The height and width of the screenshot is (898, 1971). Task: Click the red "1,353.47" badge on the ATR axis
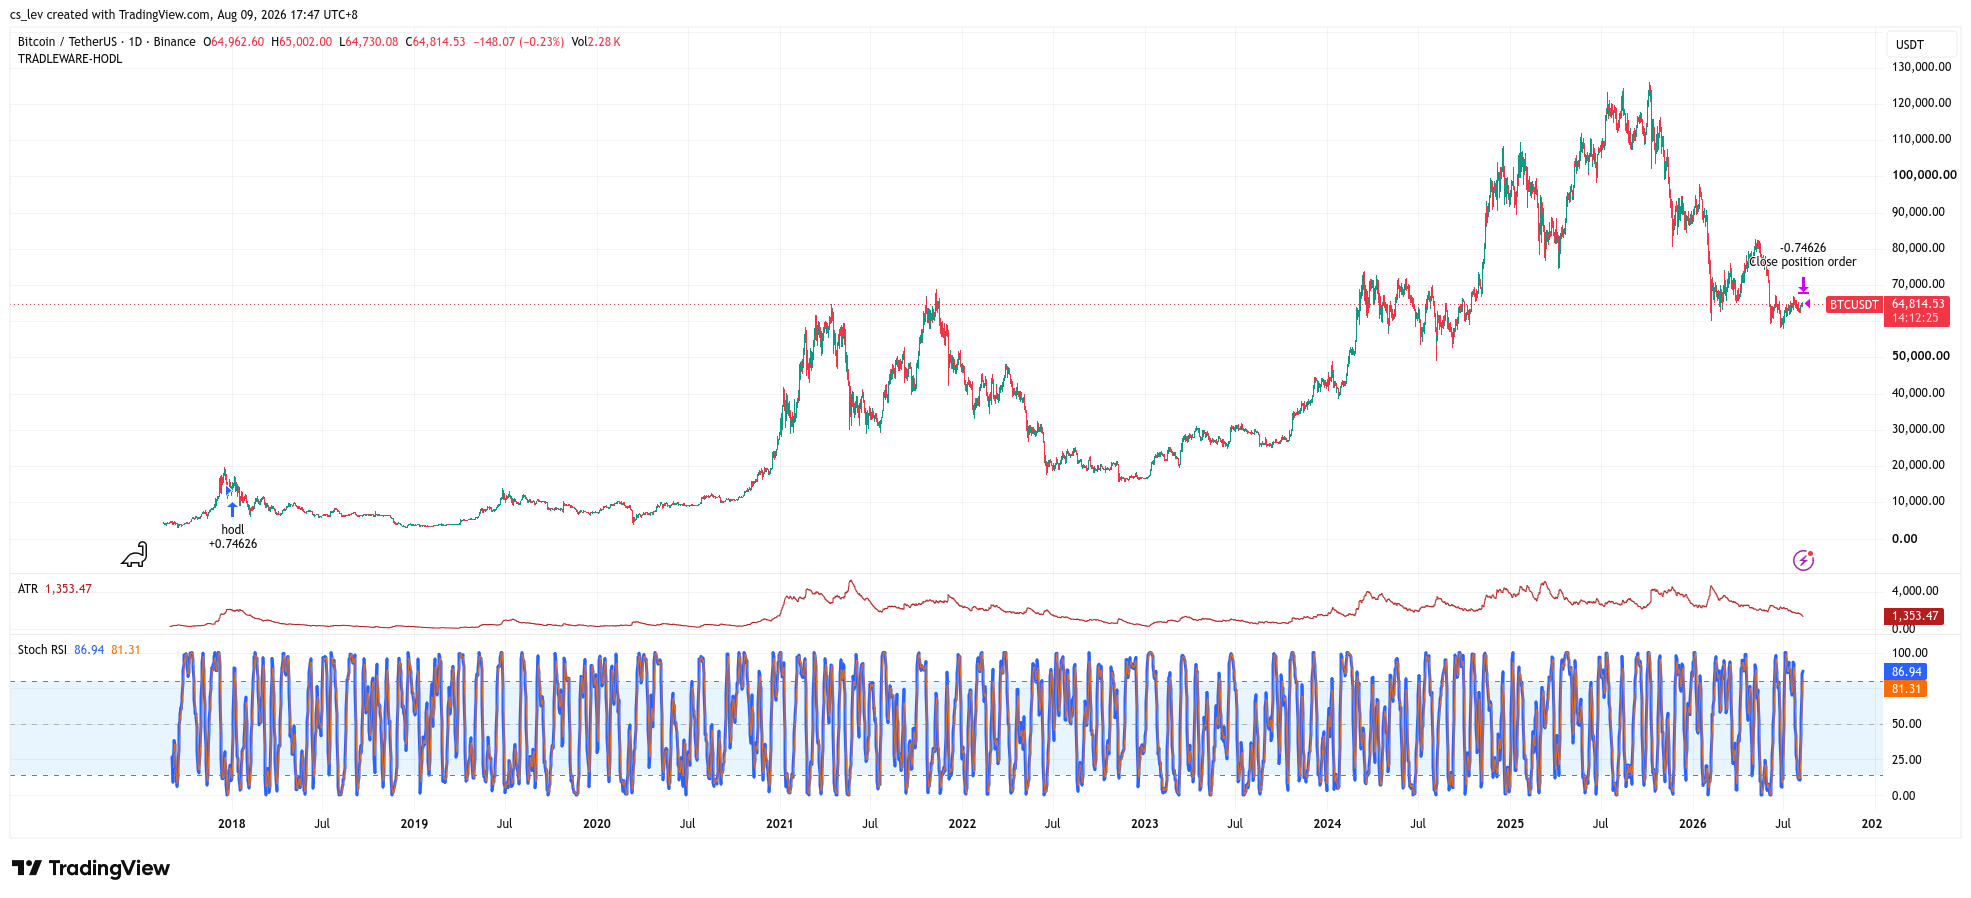(x=1915, y=616)
